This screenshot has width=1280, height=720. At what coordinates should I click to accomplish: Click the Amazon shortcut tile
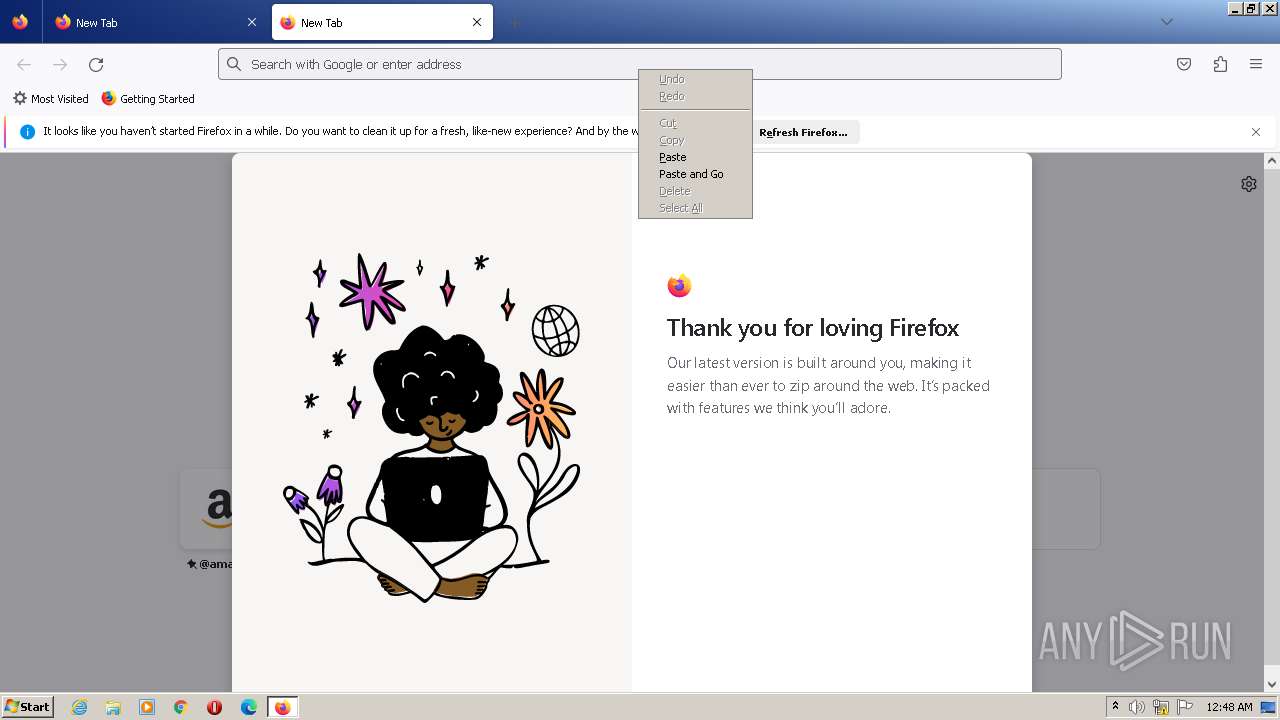[206, 508]
